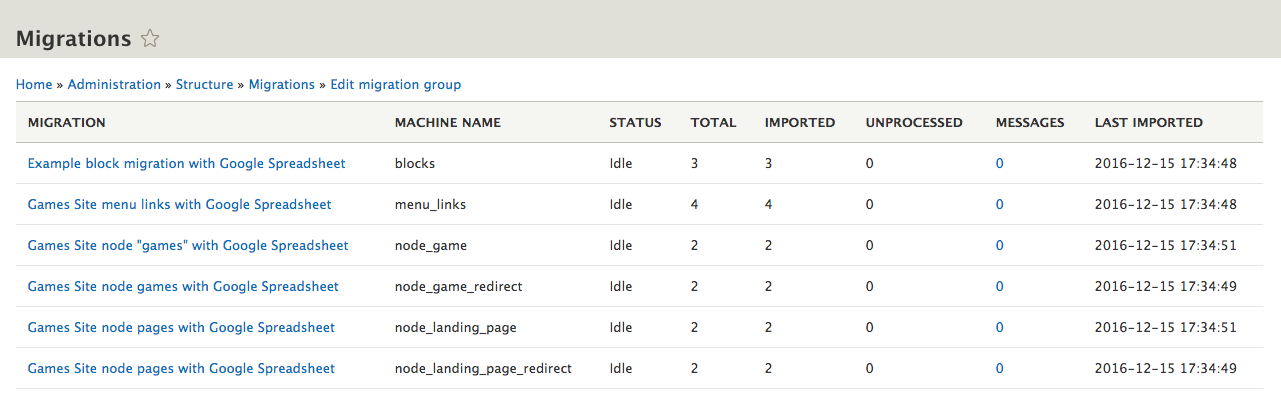View messages count for blocks migration
Image resolution: width=1281 pixels, height=409 pixels.
(1000, 163)
